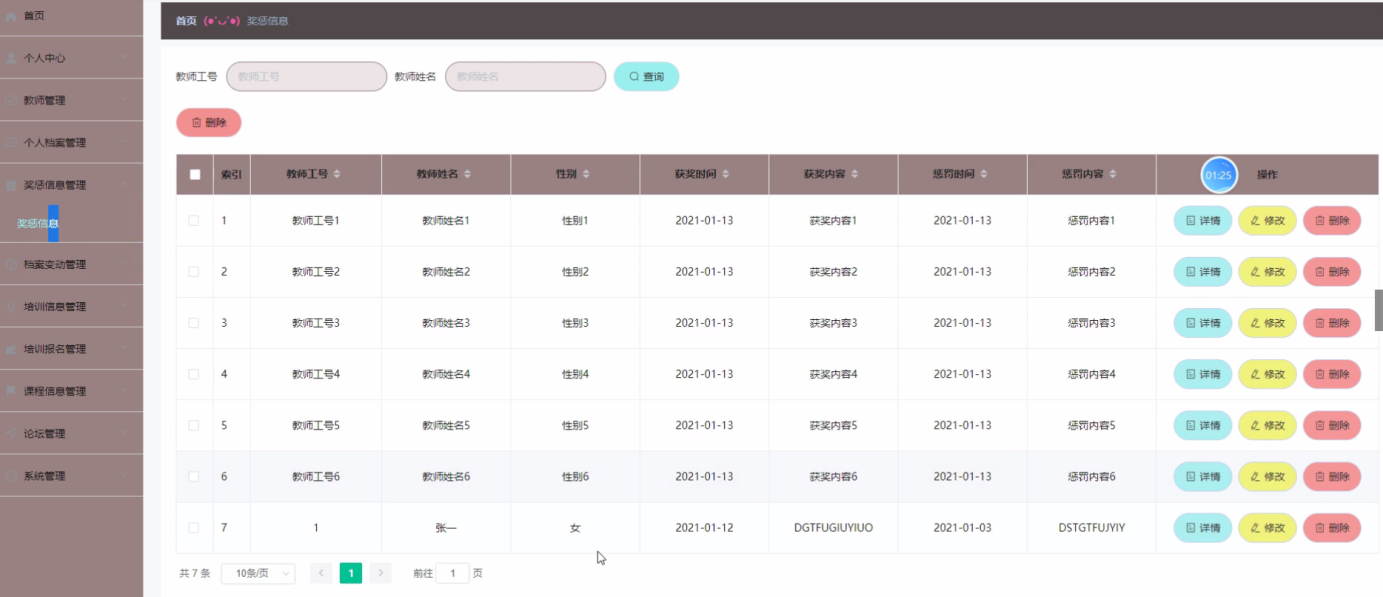1383x597 pixels.
Task: Click 修改 button for row 3
Action: (x=1267, y=323)
